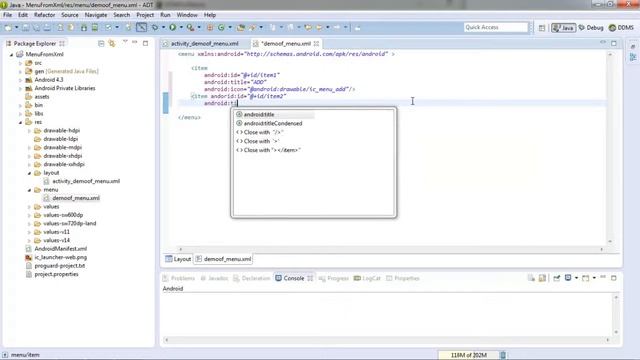640x360 pixels.
Task: Open Package Explorer view menu triangle
Action: (125, 42)
